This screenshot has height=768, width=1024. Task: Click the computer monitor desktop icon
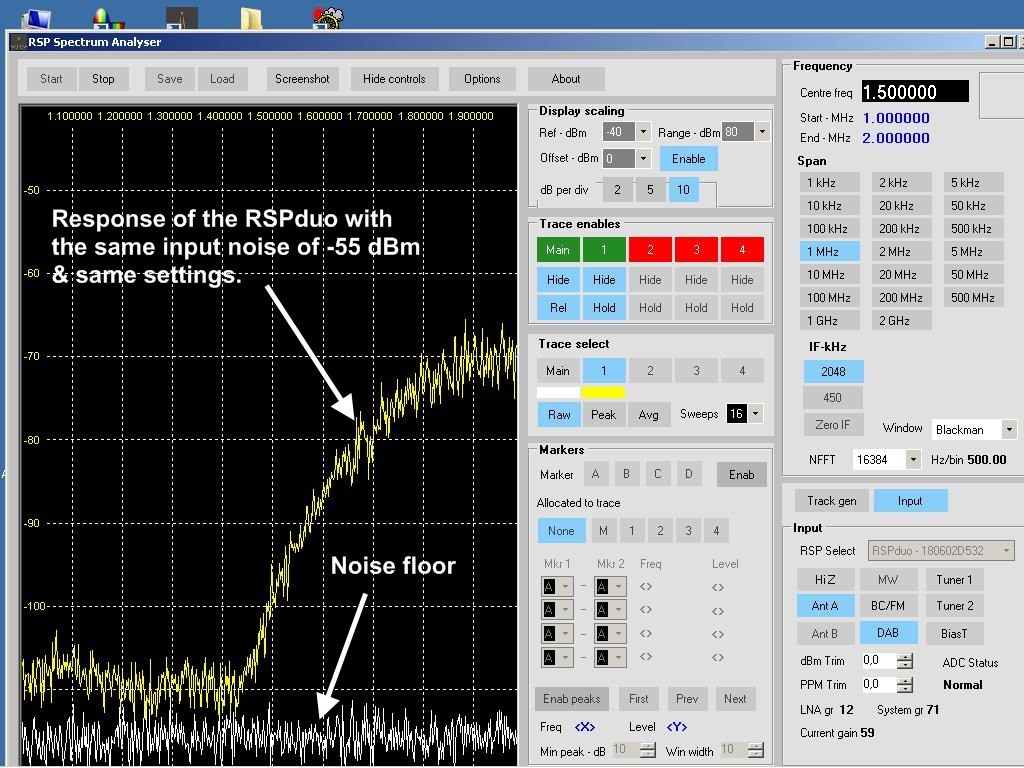point(36,18)
